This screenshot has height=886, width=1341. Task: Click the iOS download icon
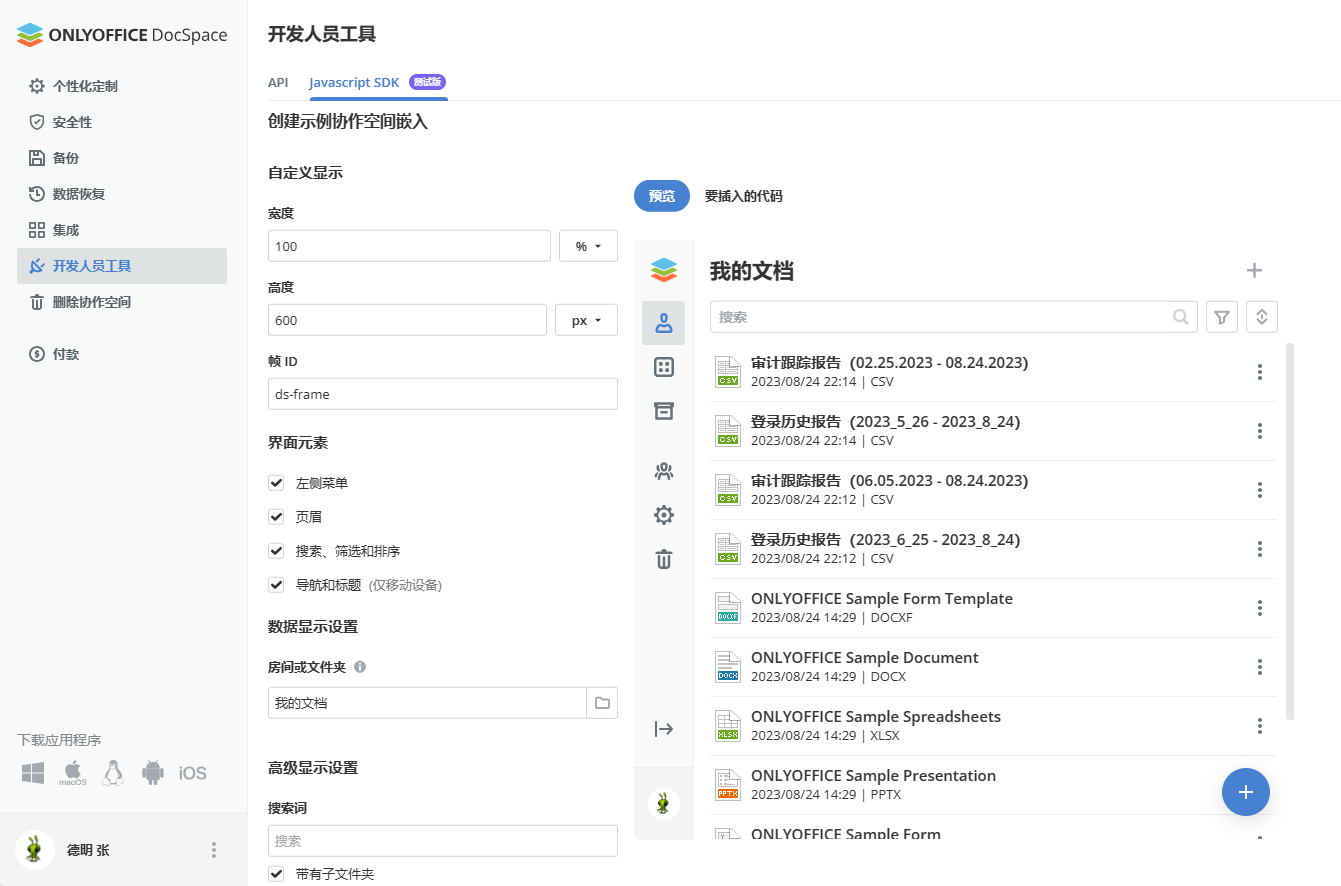click(193, 773)
